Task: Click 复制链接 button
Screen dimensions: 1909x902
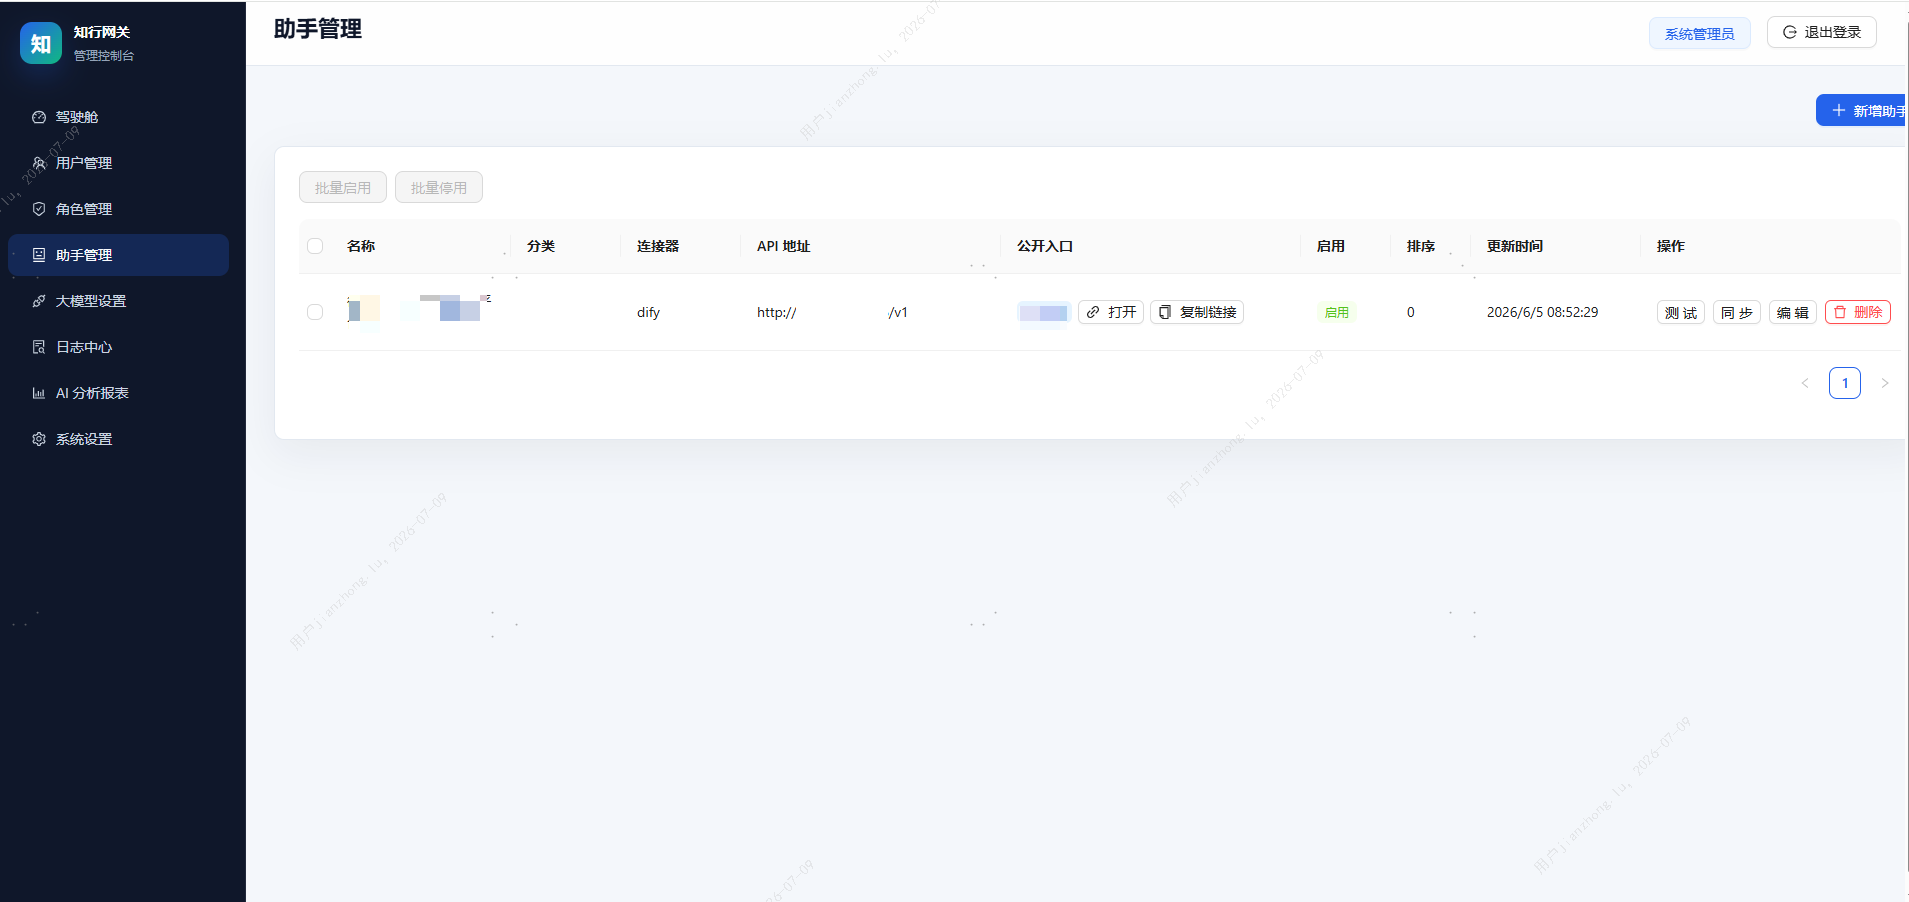Action: (1197, 312)
